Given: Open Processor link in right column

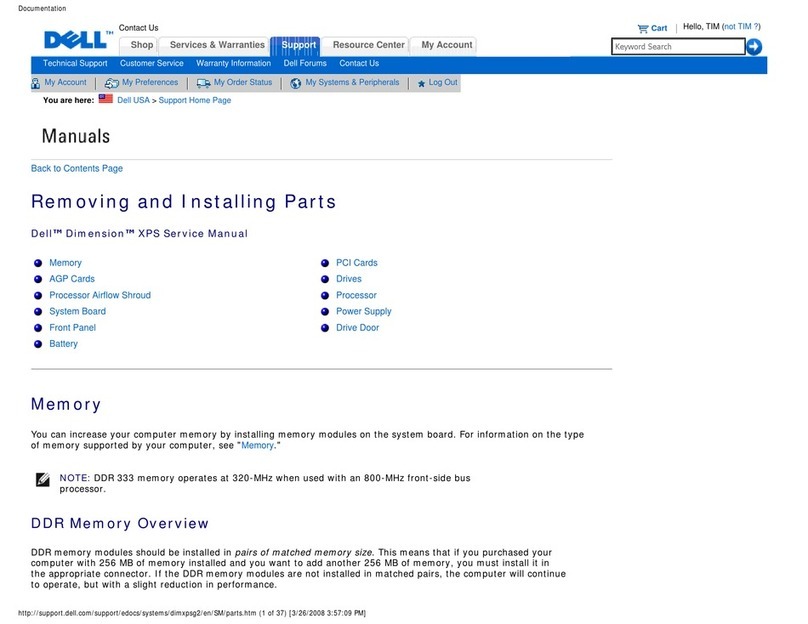Looking at the screenshot, I should coord(356,295).
